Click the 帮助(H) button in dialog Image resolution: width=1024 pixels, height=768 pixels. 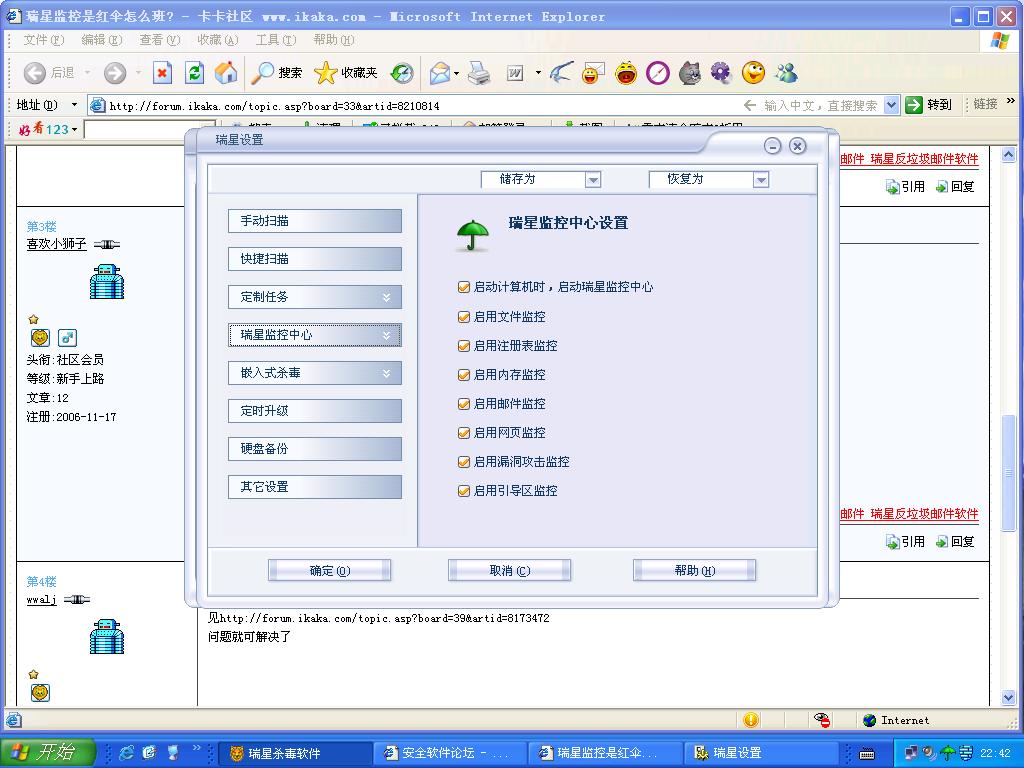click(694, 570)
